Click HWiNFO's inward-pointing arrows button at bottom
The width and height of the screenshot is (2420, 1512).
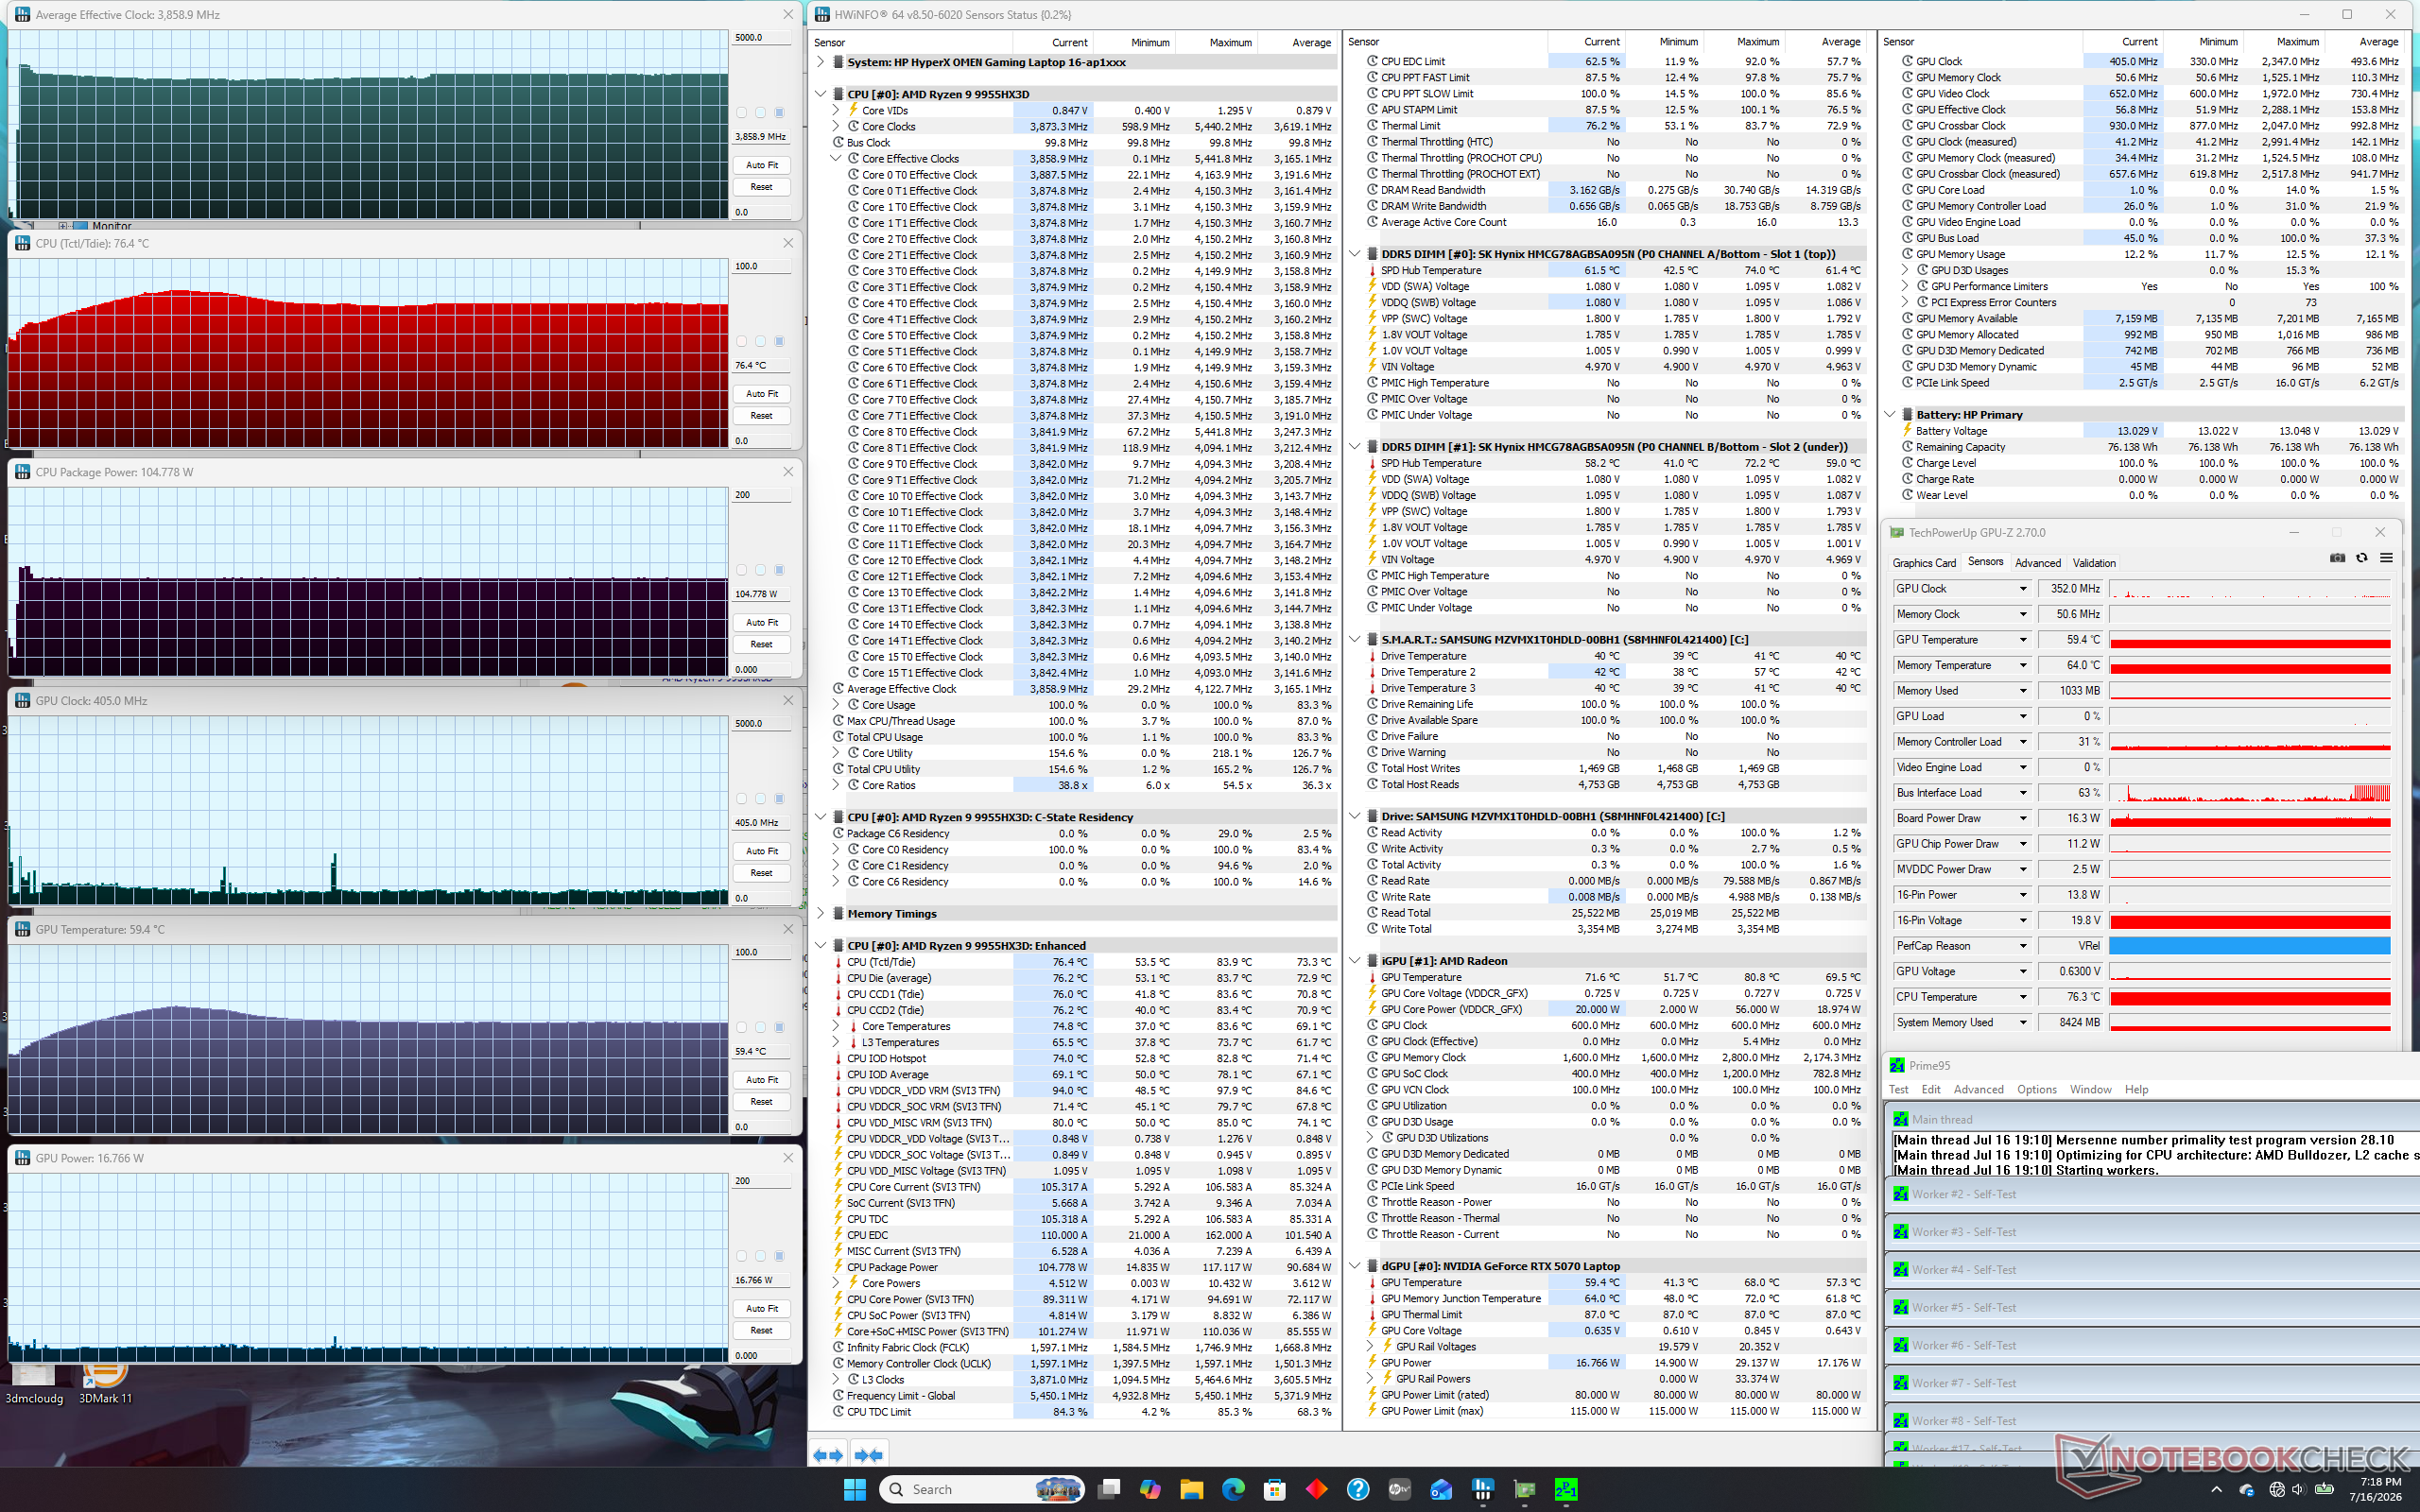tap(868, 1455)
